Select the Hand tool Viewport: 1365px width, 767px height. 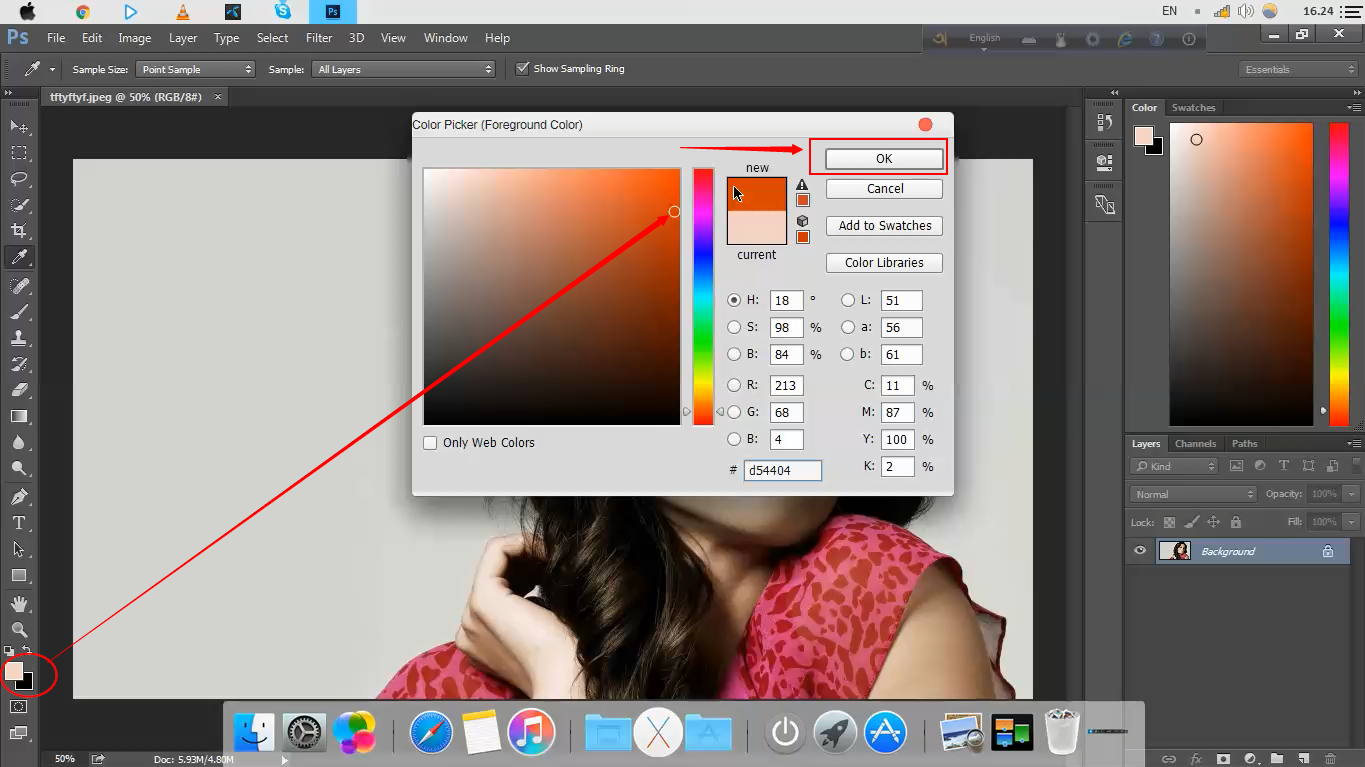[x=19, y=604]
